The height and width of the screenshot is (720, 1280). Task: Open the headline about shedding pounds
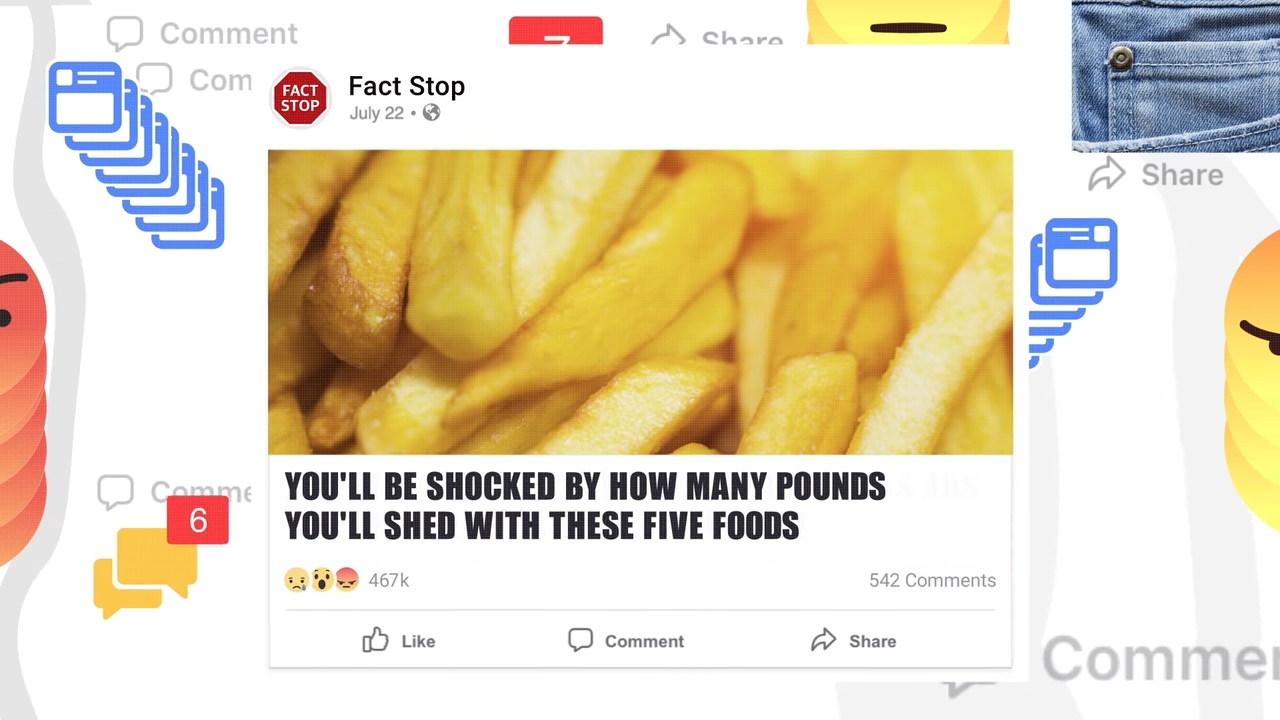pyautogui.click(x=585, y=506)
